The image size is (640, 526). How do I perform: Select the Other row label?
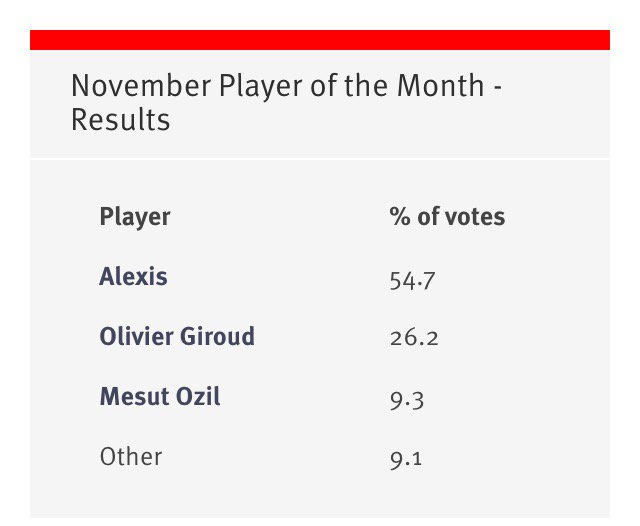click(x=131, y=456)
